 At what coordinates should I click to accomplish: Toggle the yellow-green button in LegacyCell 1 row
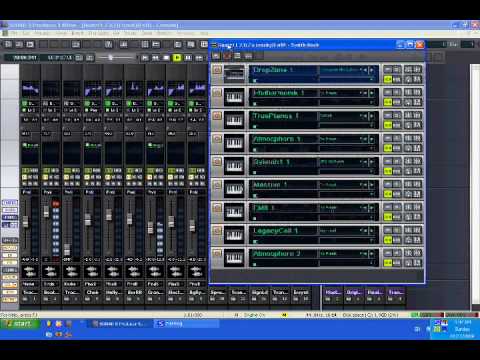(x=387, y=240)
